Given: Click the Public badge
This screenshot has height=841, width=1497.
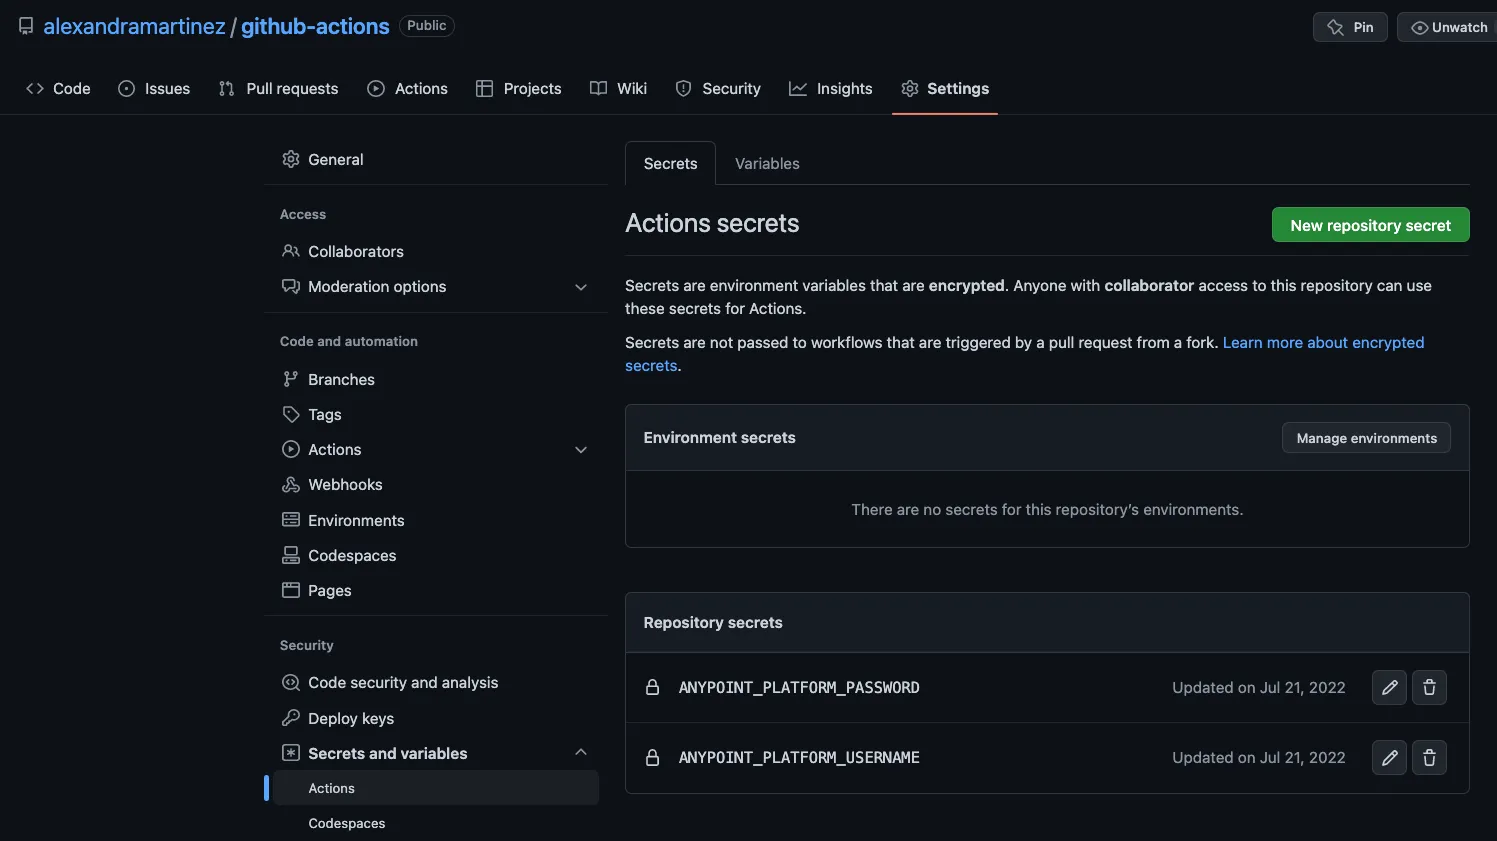Looking at the screenshot, I should (427, 26).
